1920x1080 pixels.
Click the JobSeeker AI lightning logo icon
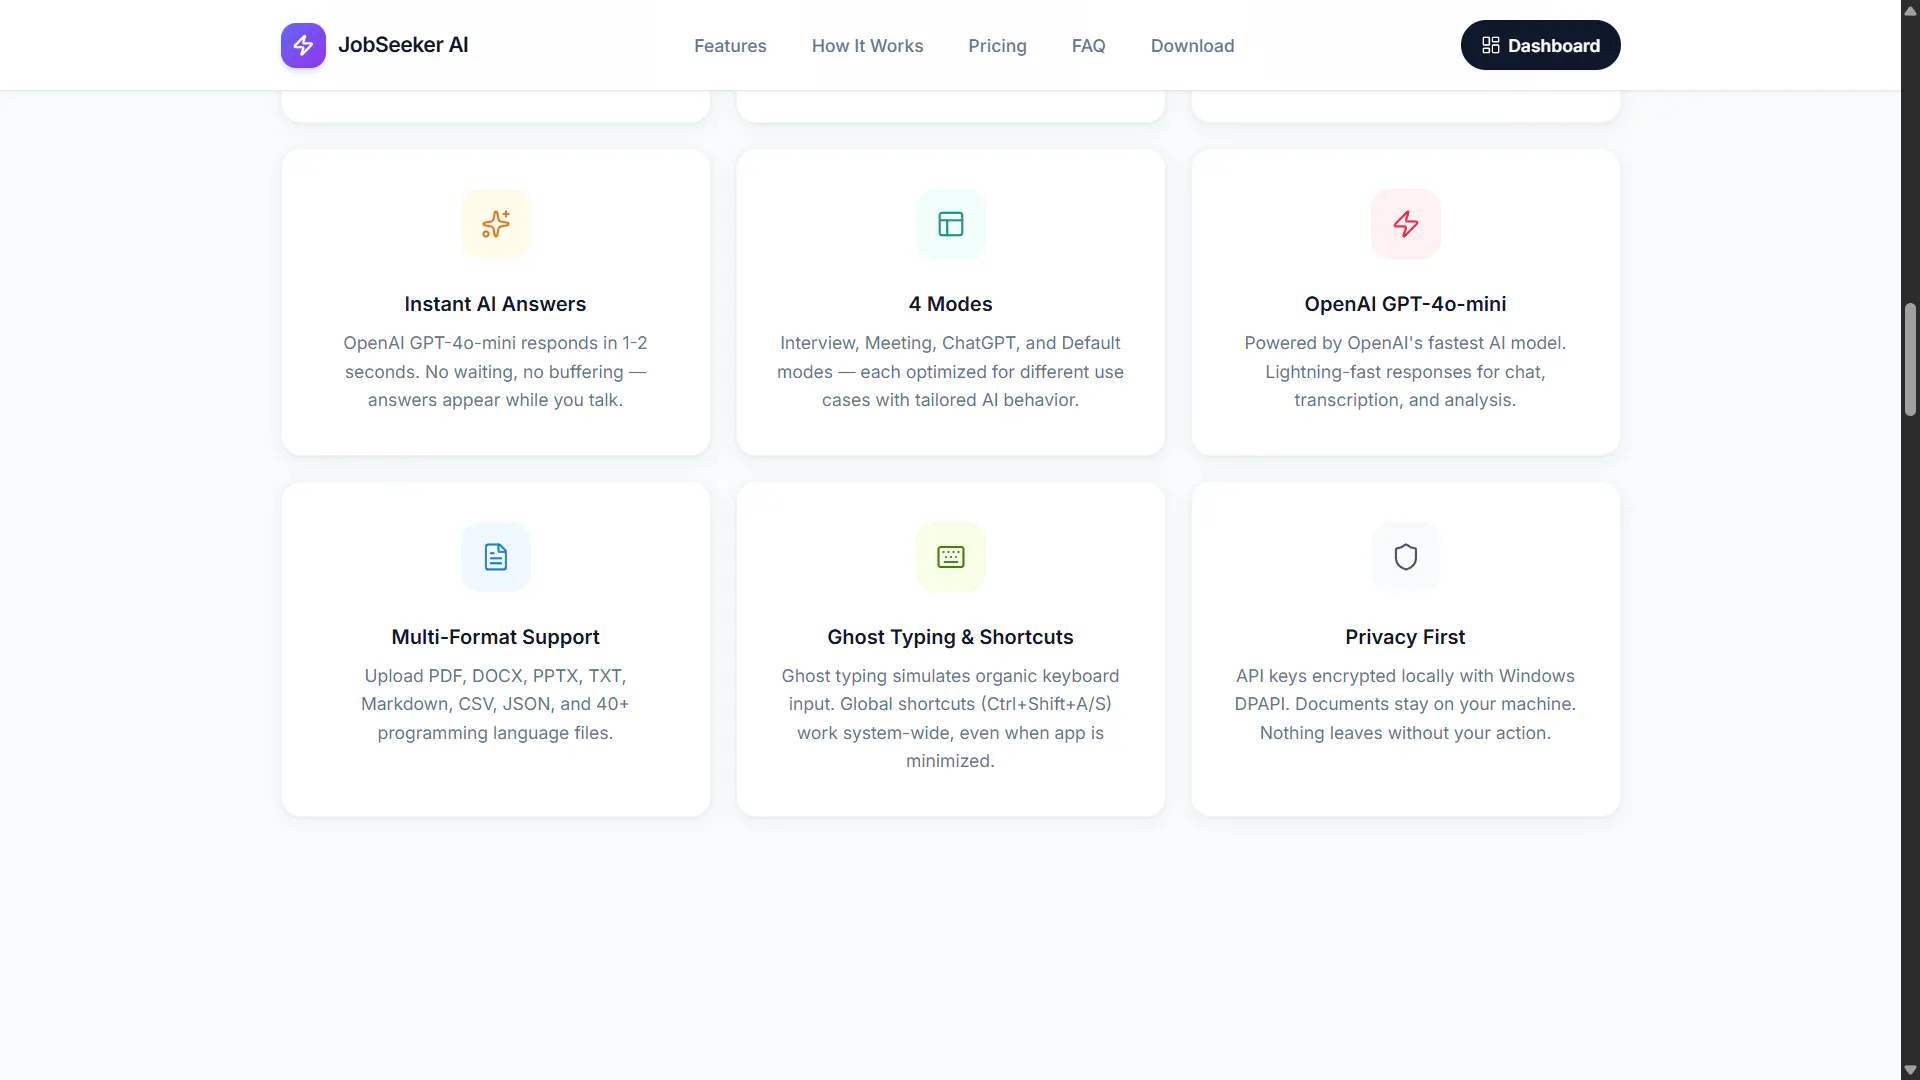(x=303, y=45)
